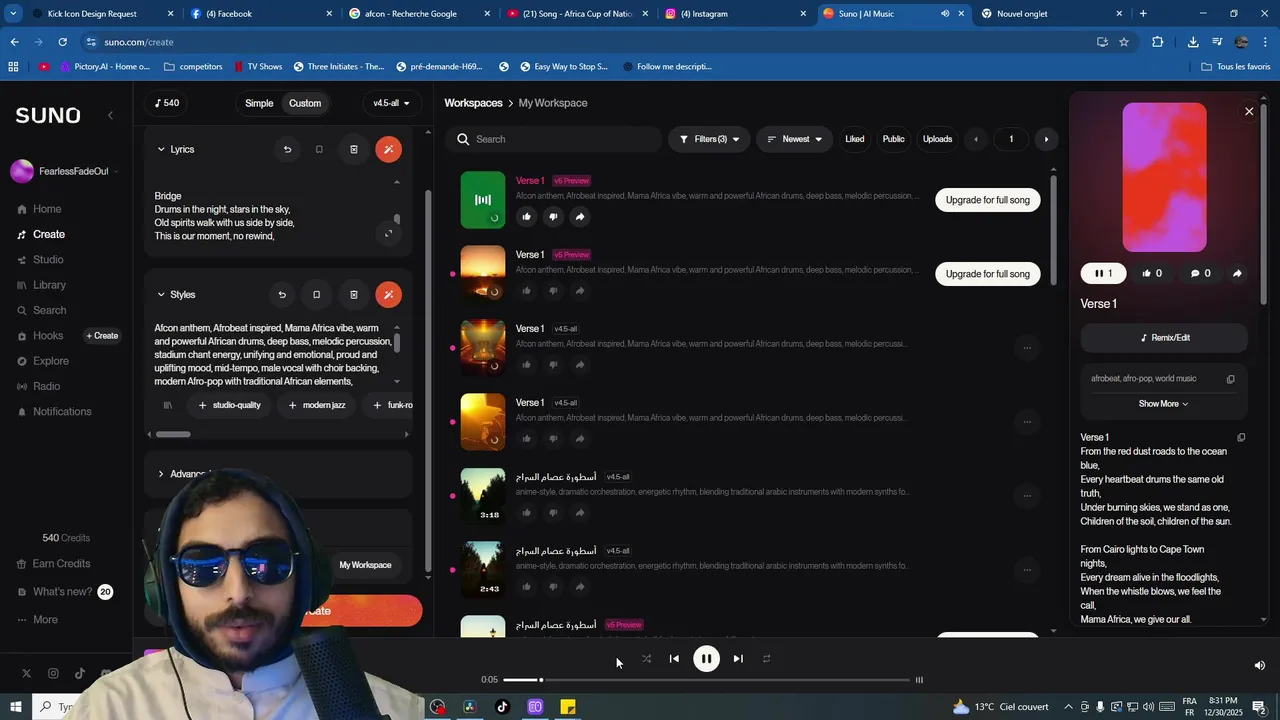
Task: Skip to the previous track
Action: [x=674, y=659]
